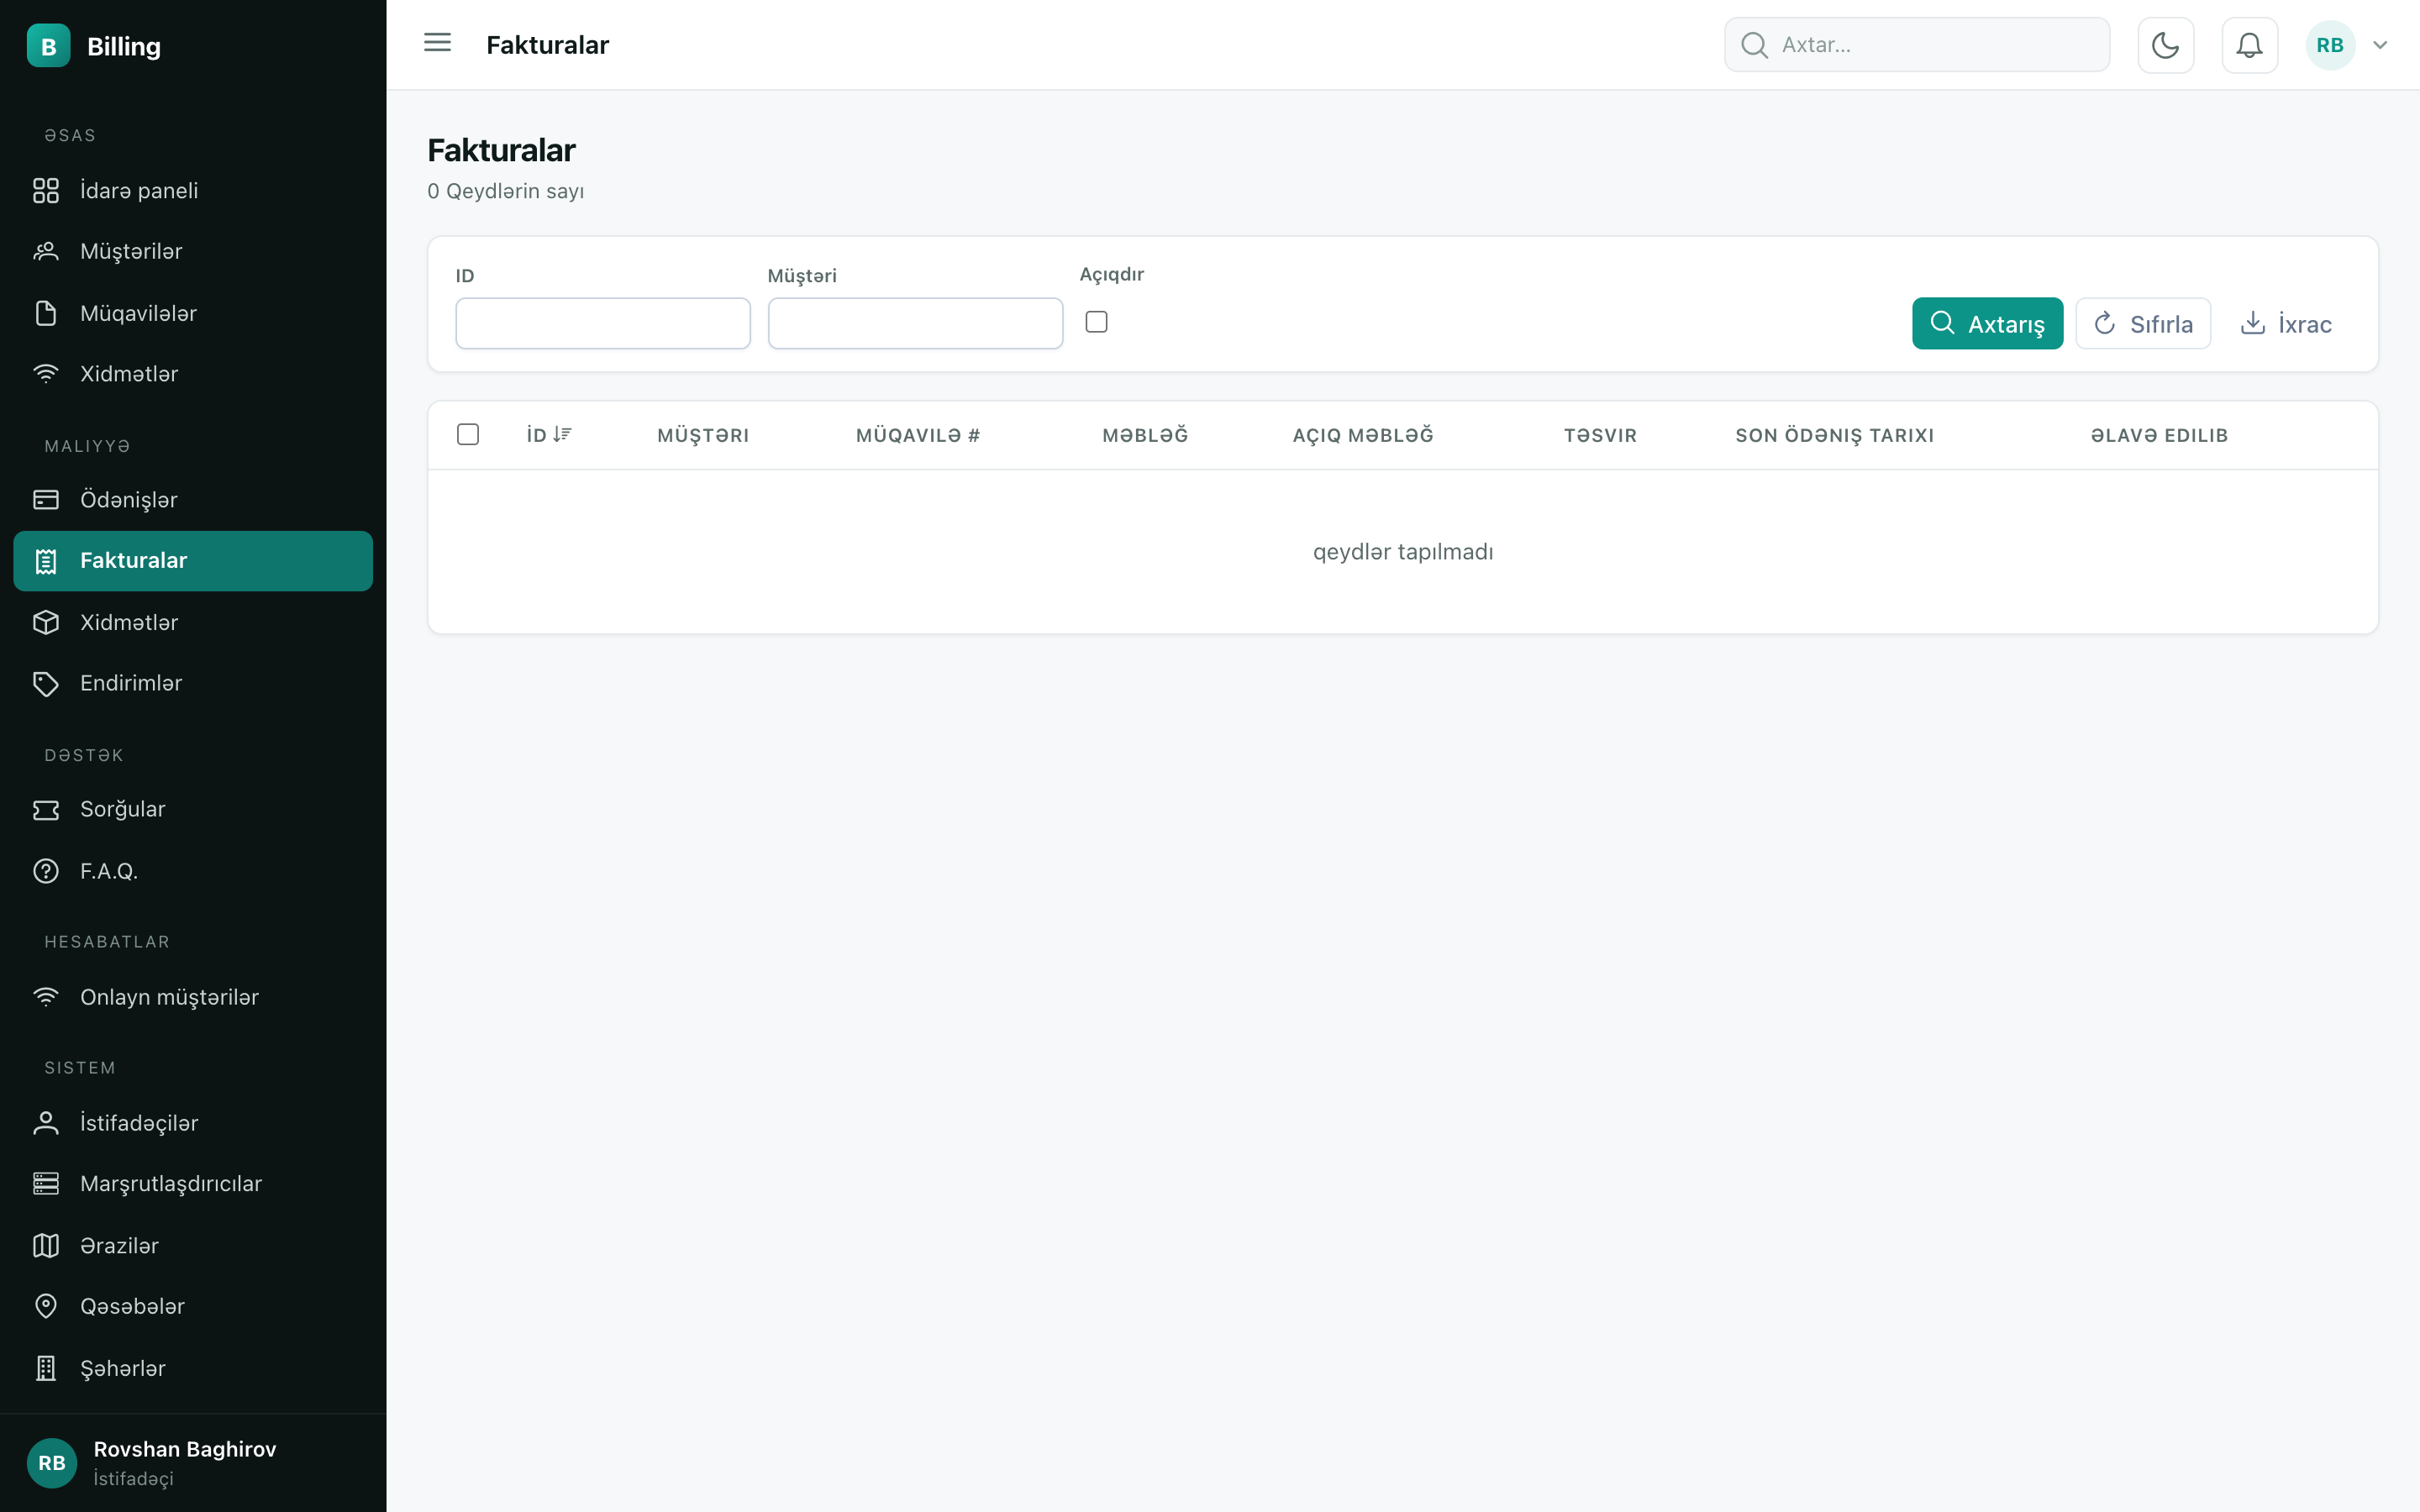Click the Şəhərlər building icon

[x=46, y=1368]
